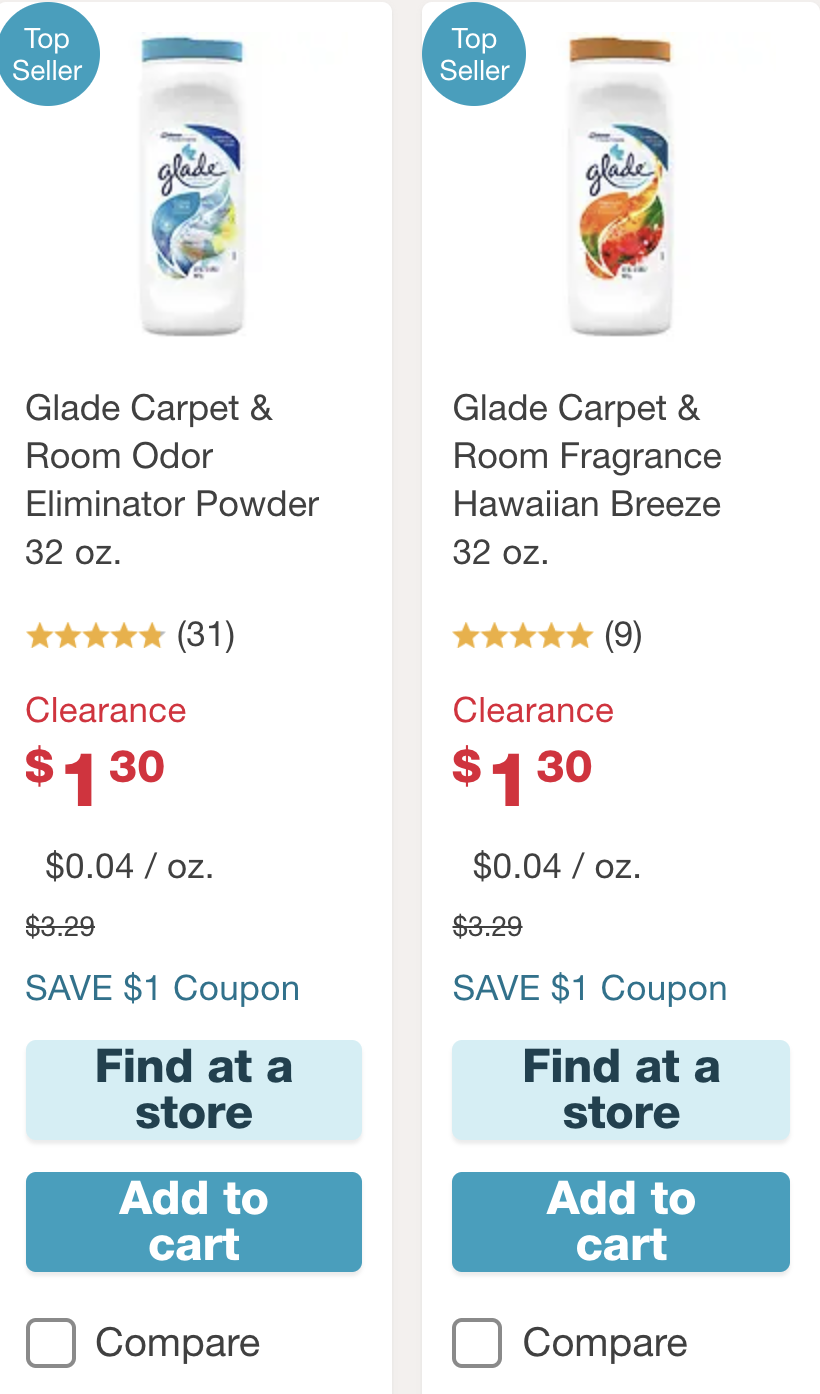Add Odor Eliminator Powder to cart
The width and height of the screenshot is (820, 1394).
193,1222
